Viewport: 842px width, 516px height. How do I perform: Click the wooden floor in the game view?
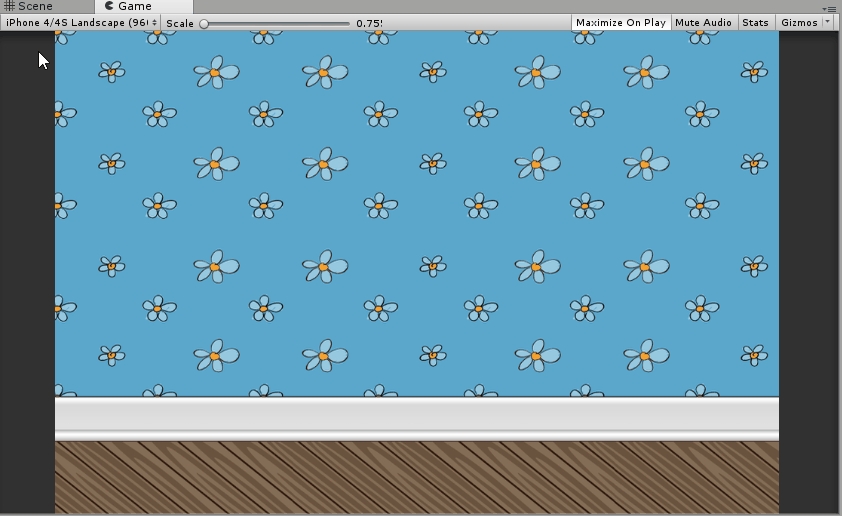416,478
